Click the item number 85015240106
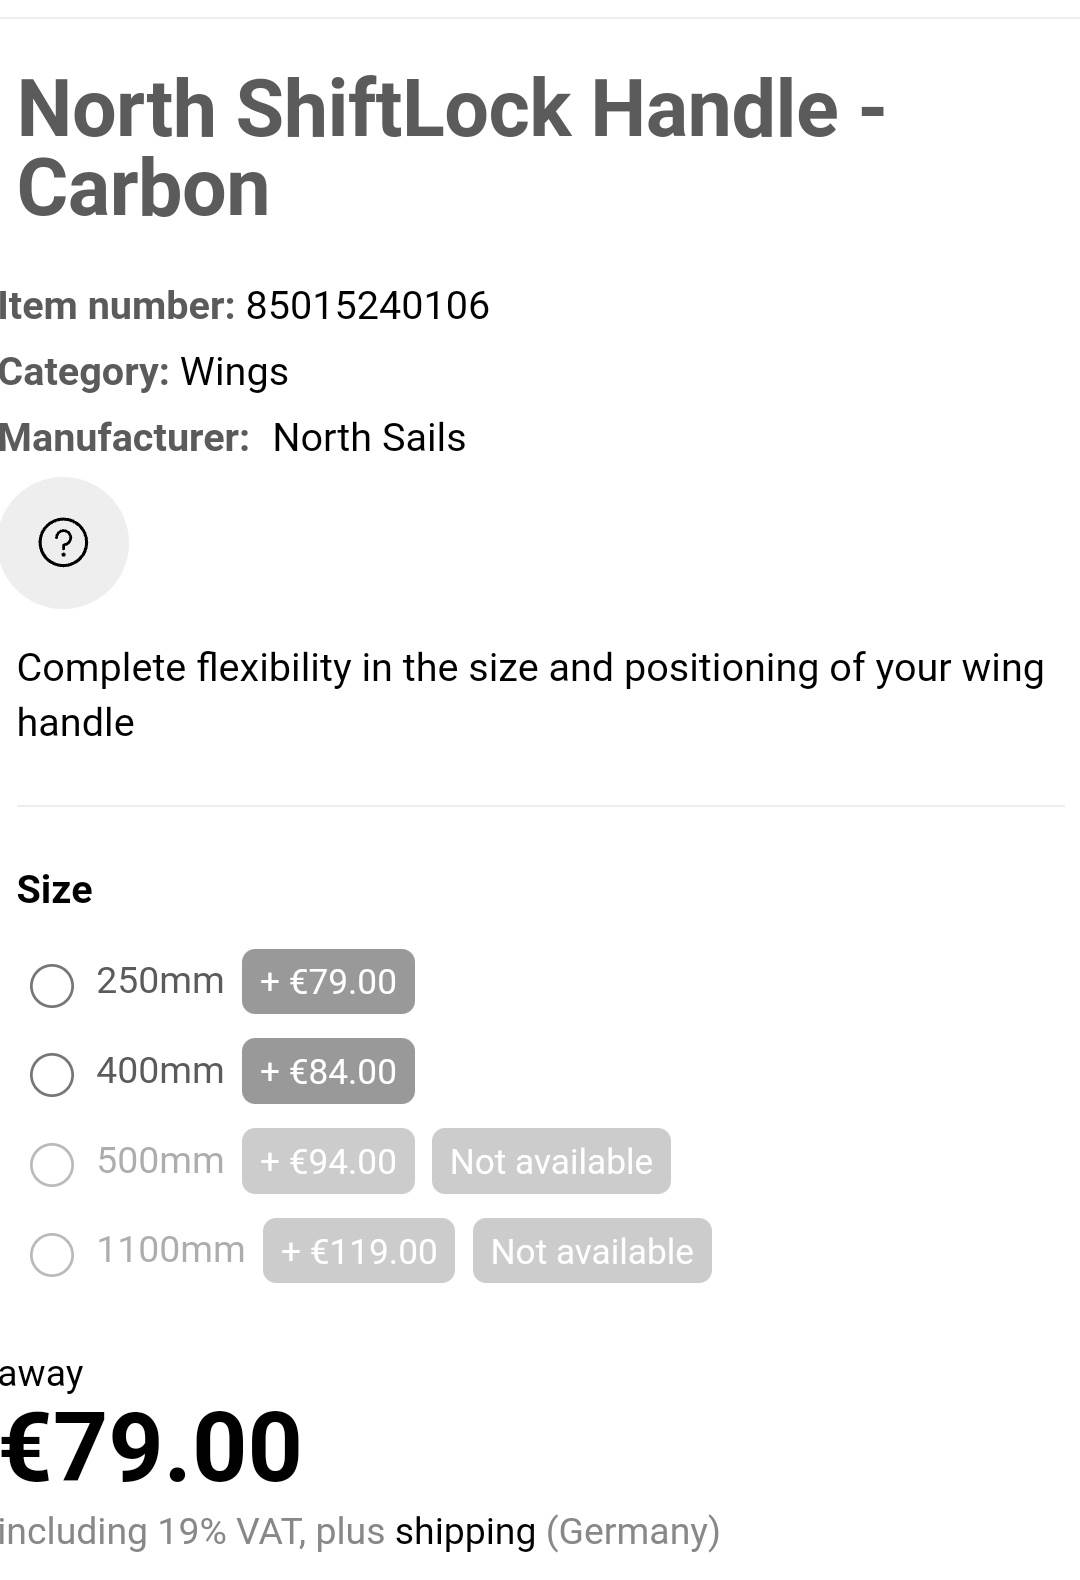This screenshot has width=1080, height=1580. tap(367, 306)
